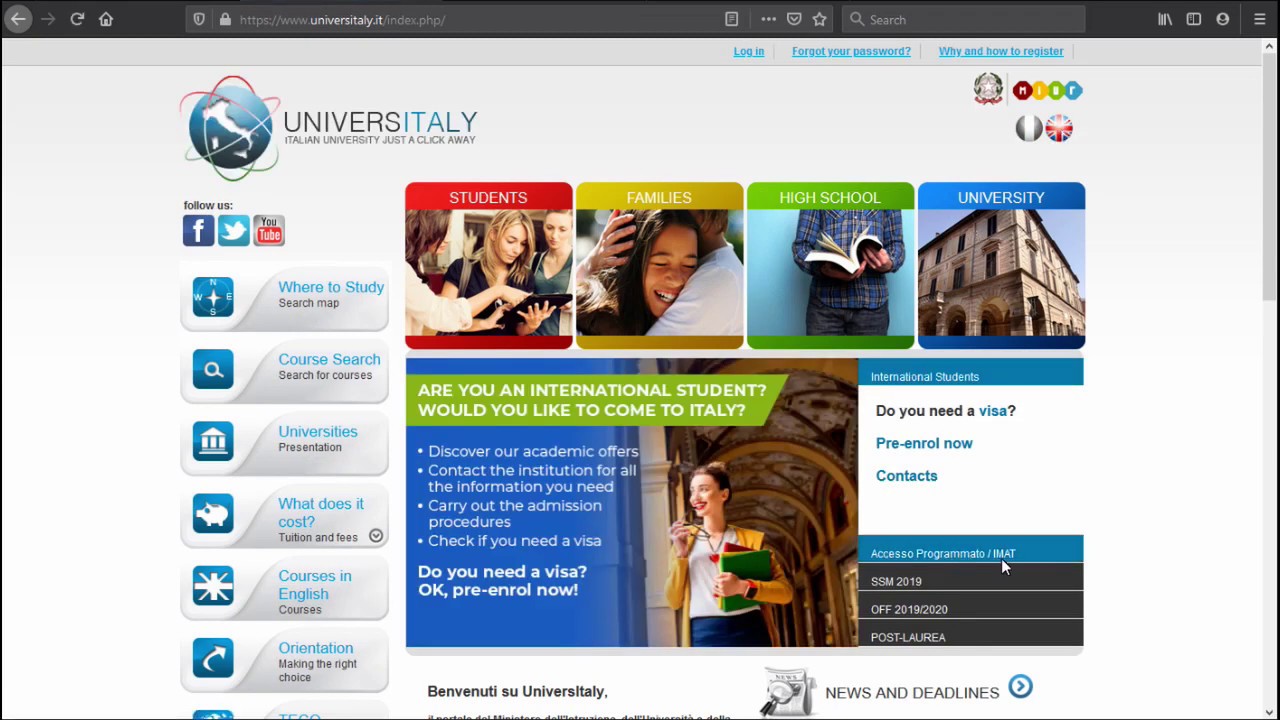Screen dimensions: 1280x720
Task: Open the Course Search link
Action: click(329, 359)
